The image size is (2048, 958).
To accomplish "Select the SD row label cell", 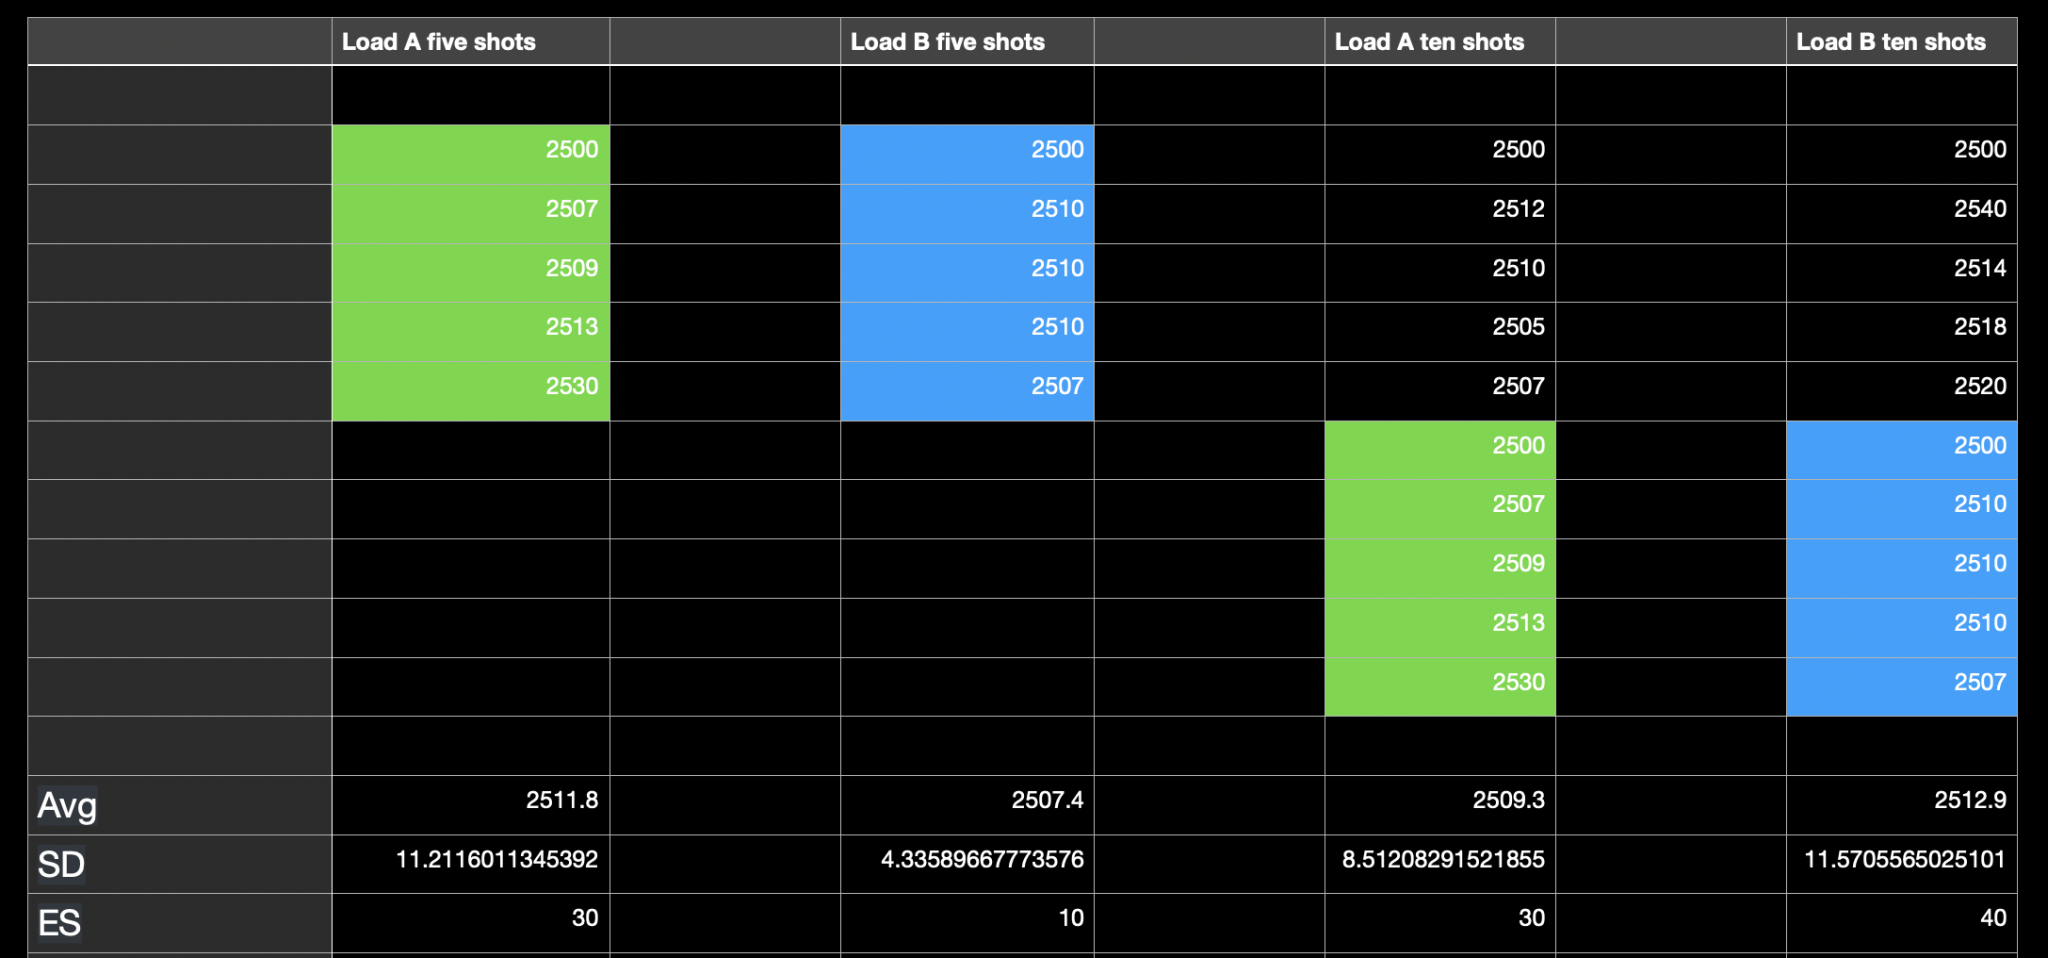I will pos(180,864).
